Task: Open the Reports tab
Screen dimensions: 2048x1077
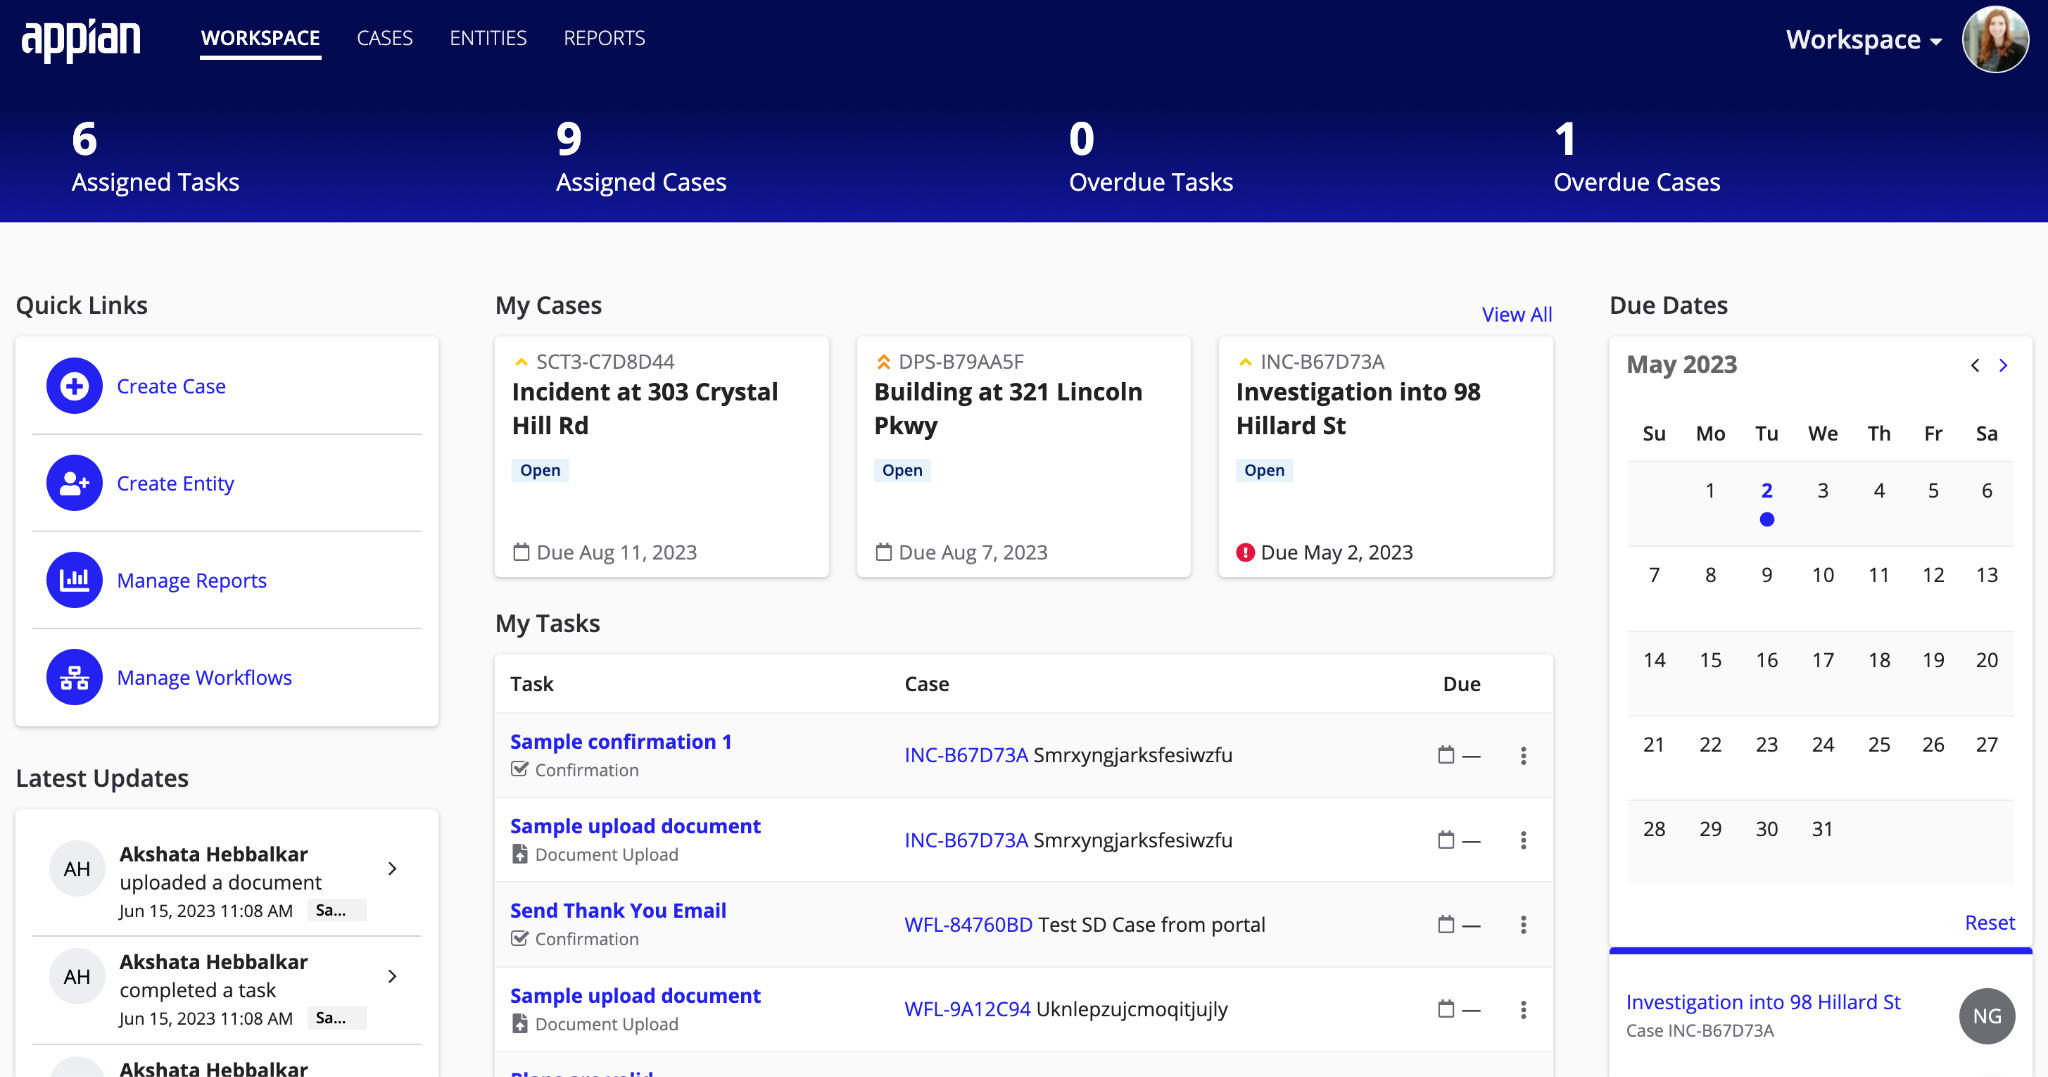Action: pos(604,38)
